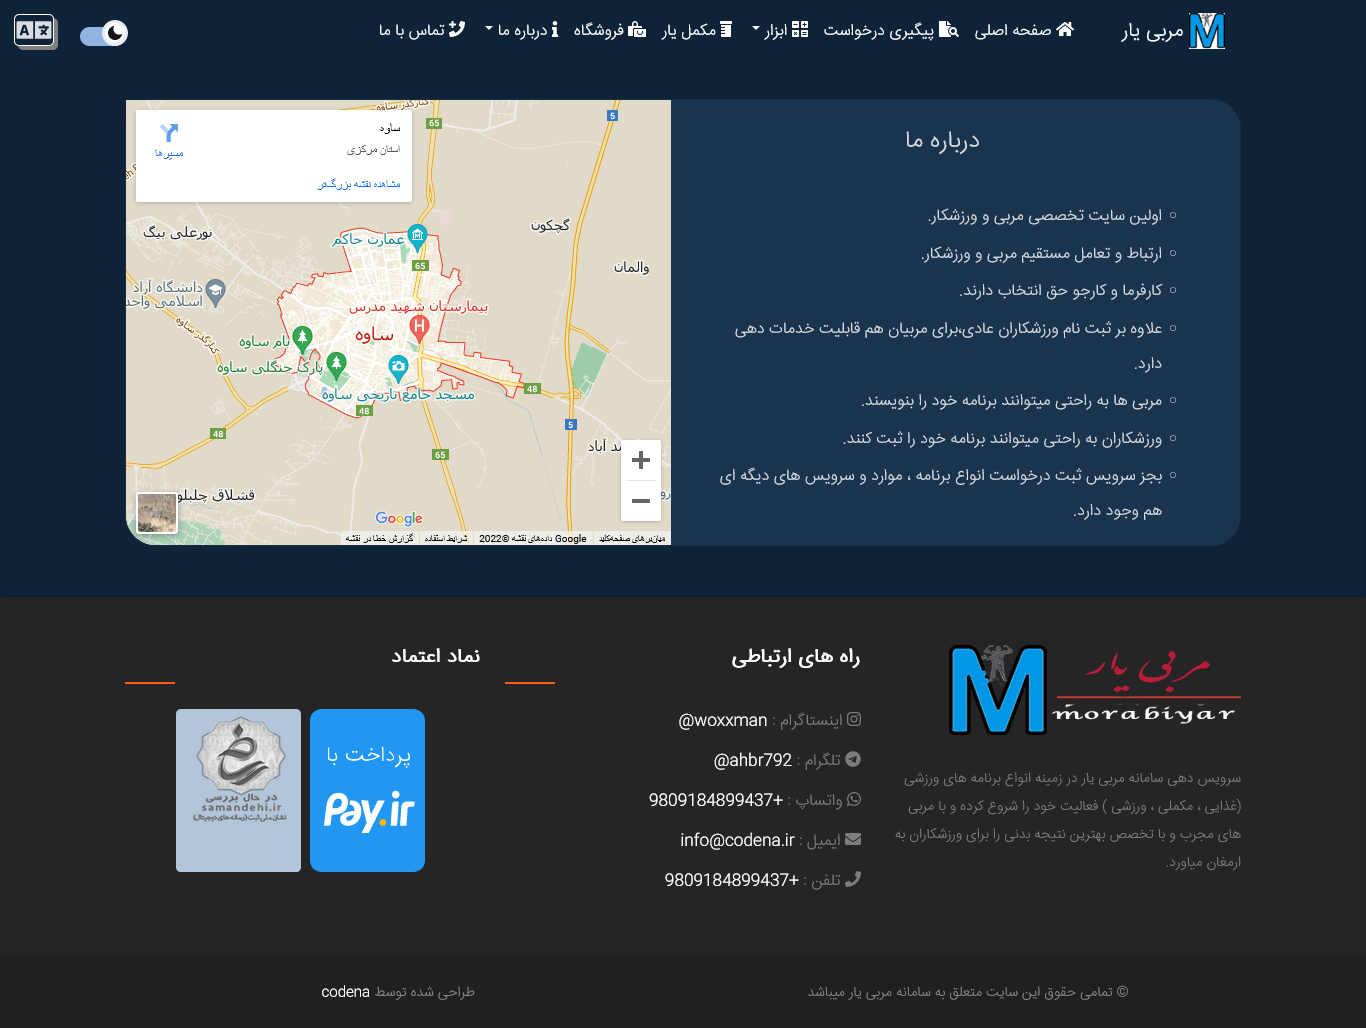Image resolution: width=1366 pixels, height=1028 pixels.
Task: Go to the فروشگاه shop page
Action: 609,30
